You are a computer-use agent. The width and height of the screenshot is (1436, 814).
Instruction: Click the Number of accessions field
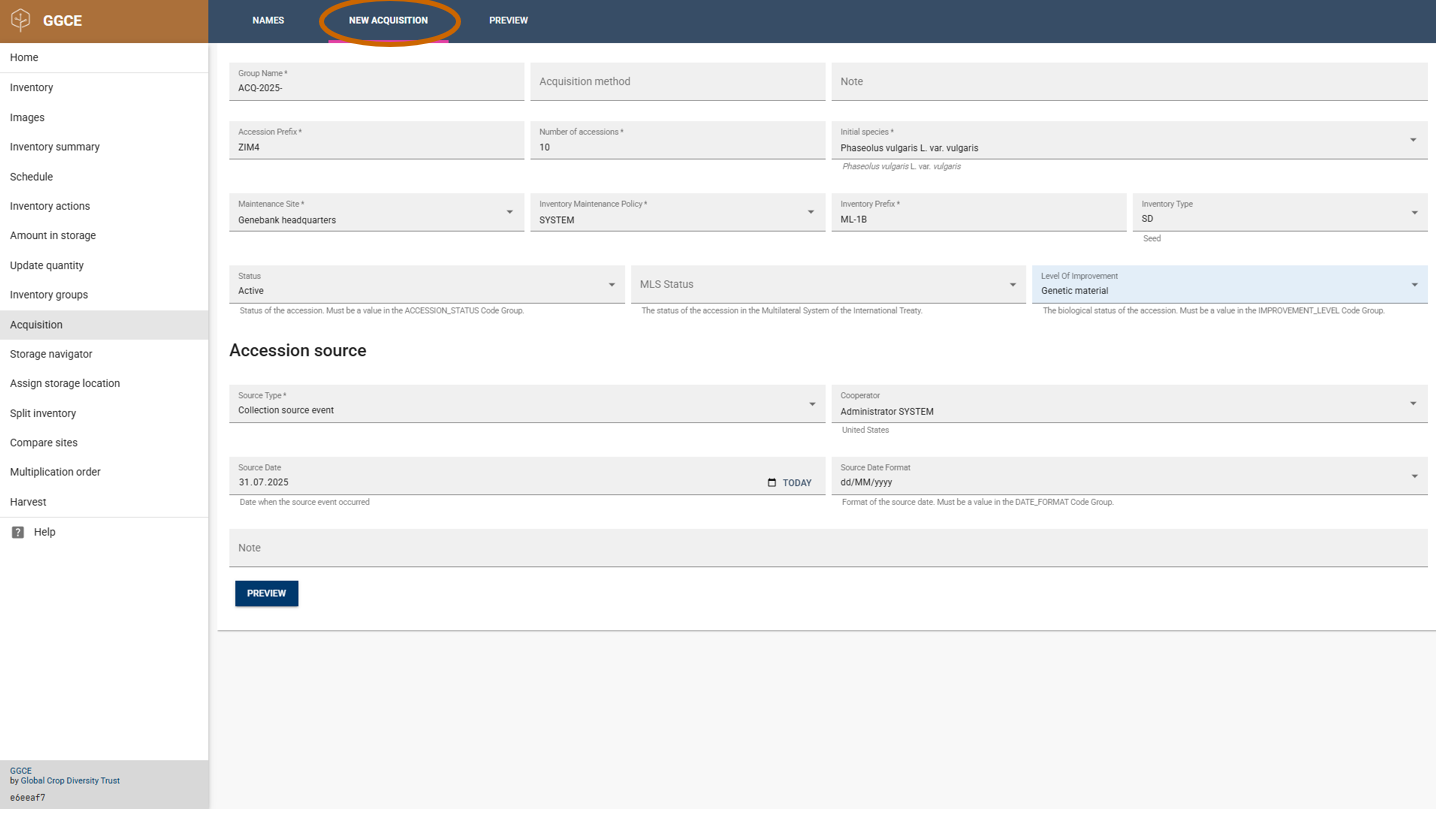pyautogui.click(x=677, y=147)
